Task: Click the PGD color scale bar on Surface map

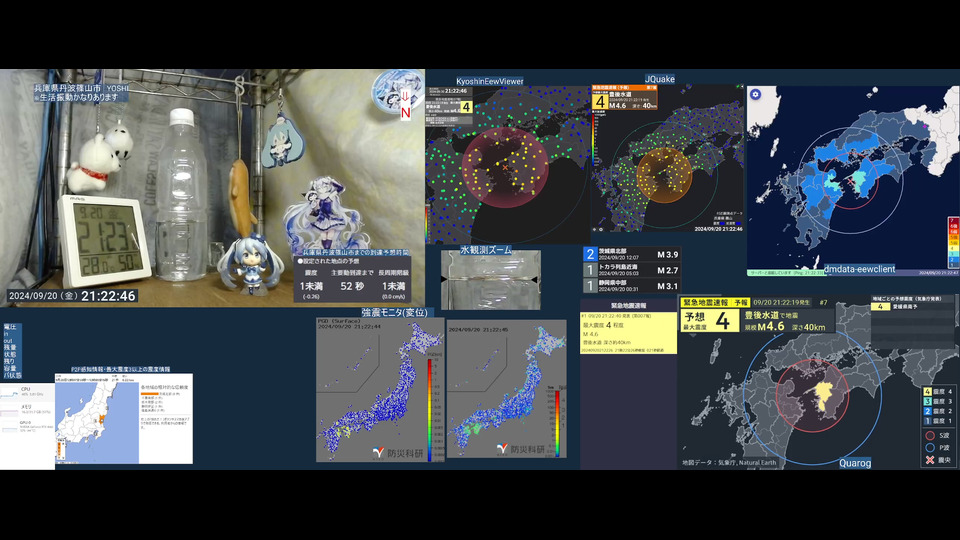Action: click(x=429, y=409)
